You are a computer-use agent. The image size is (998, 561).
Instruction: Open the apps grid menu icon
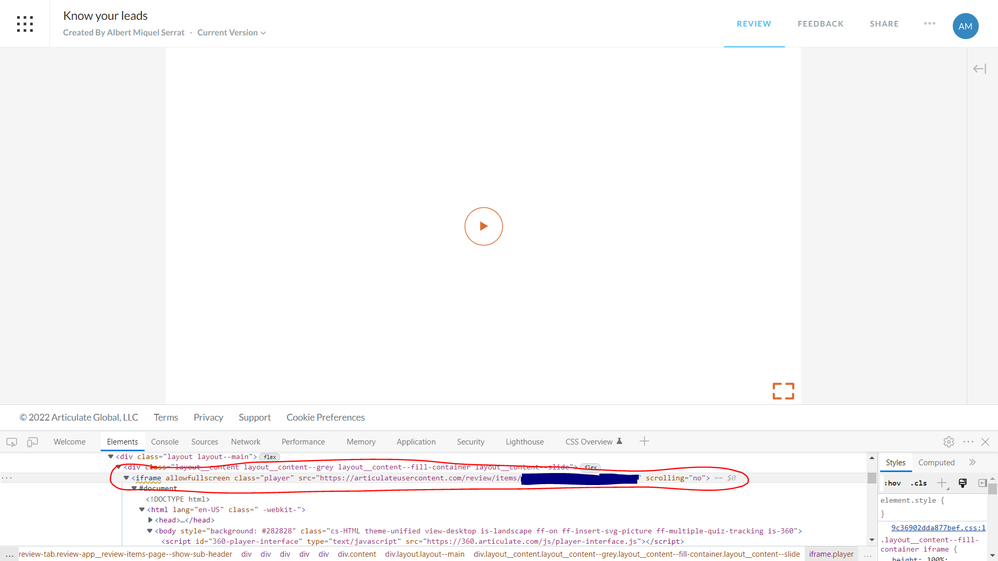tap(25, 24)
